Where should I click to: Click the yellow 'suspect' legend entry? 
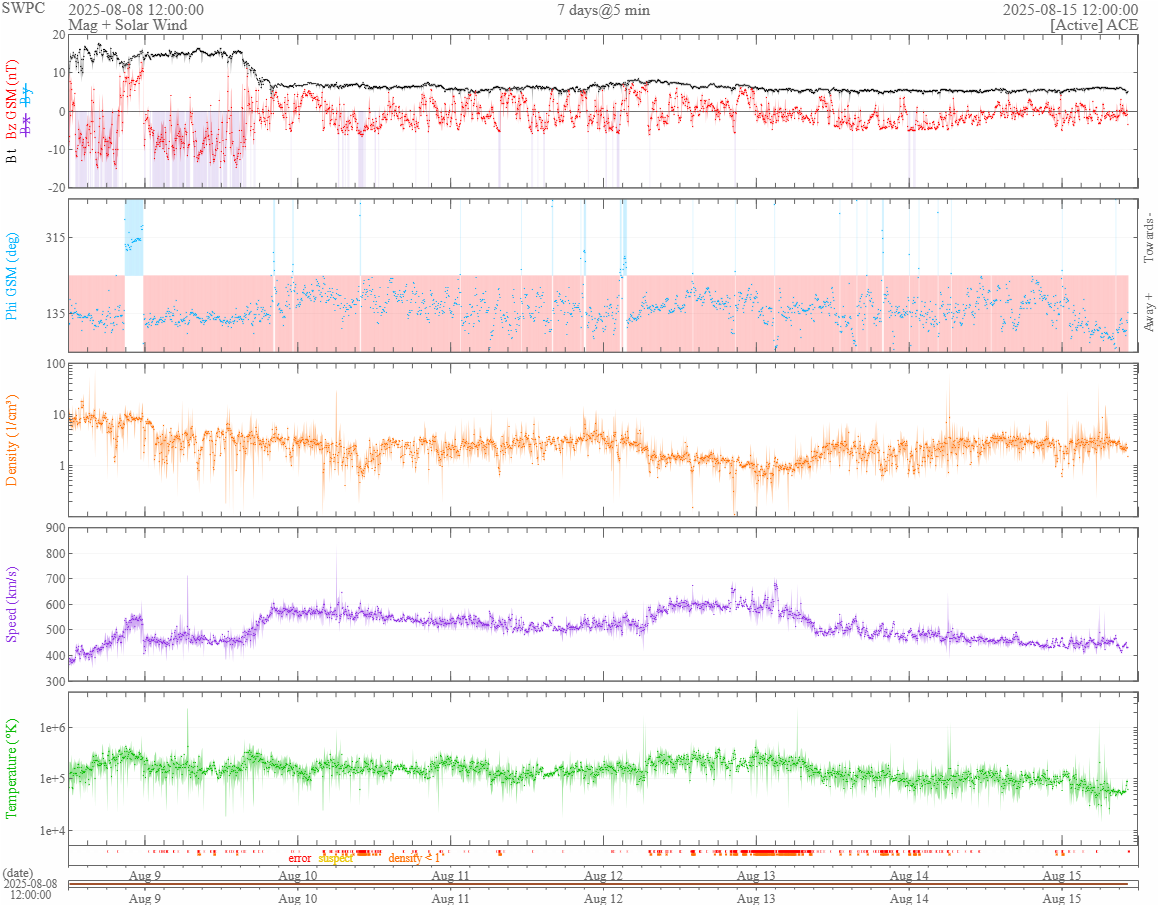(336, 858)
